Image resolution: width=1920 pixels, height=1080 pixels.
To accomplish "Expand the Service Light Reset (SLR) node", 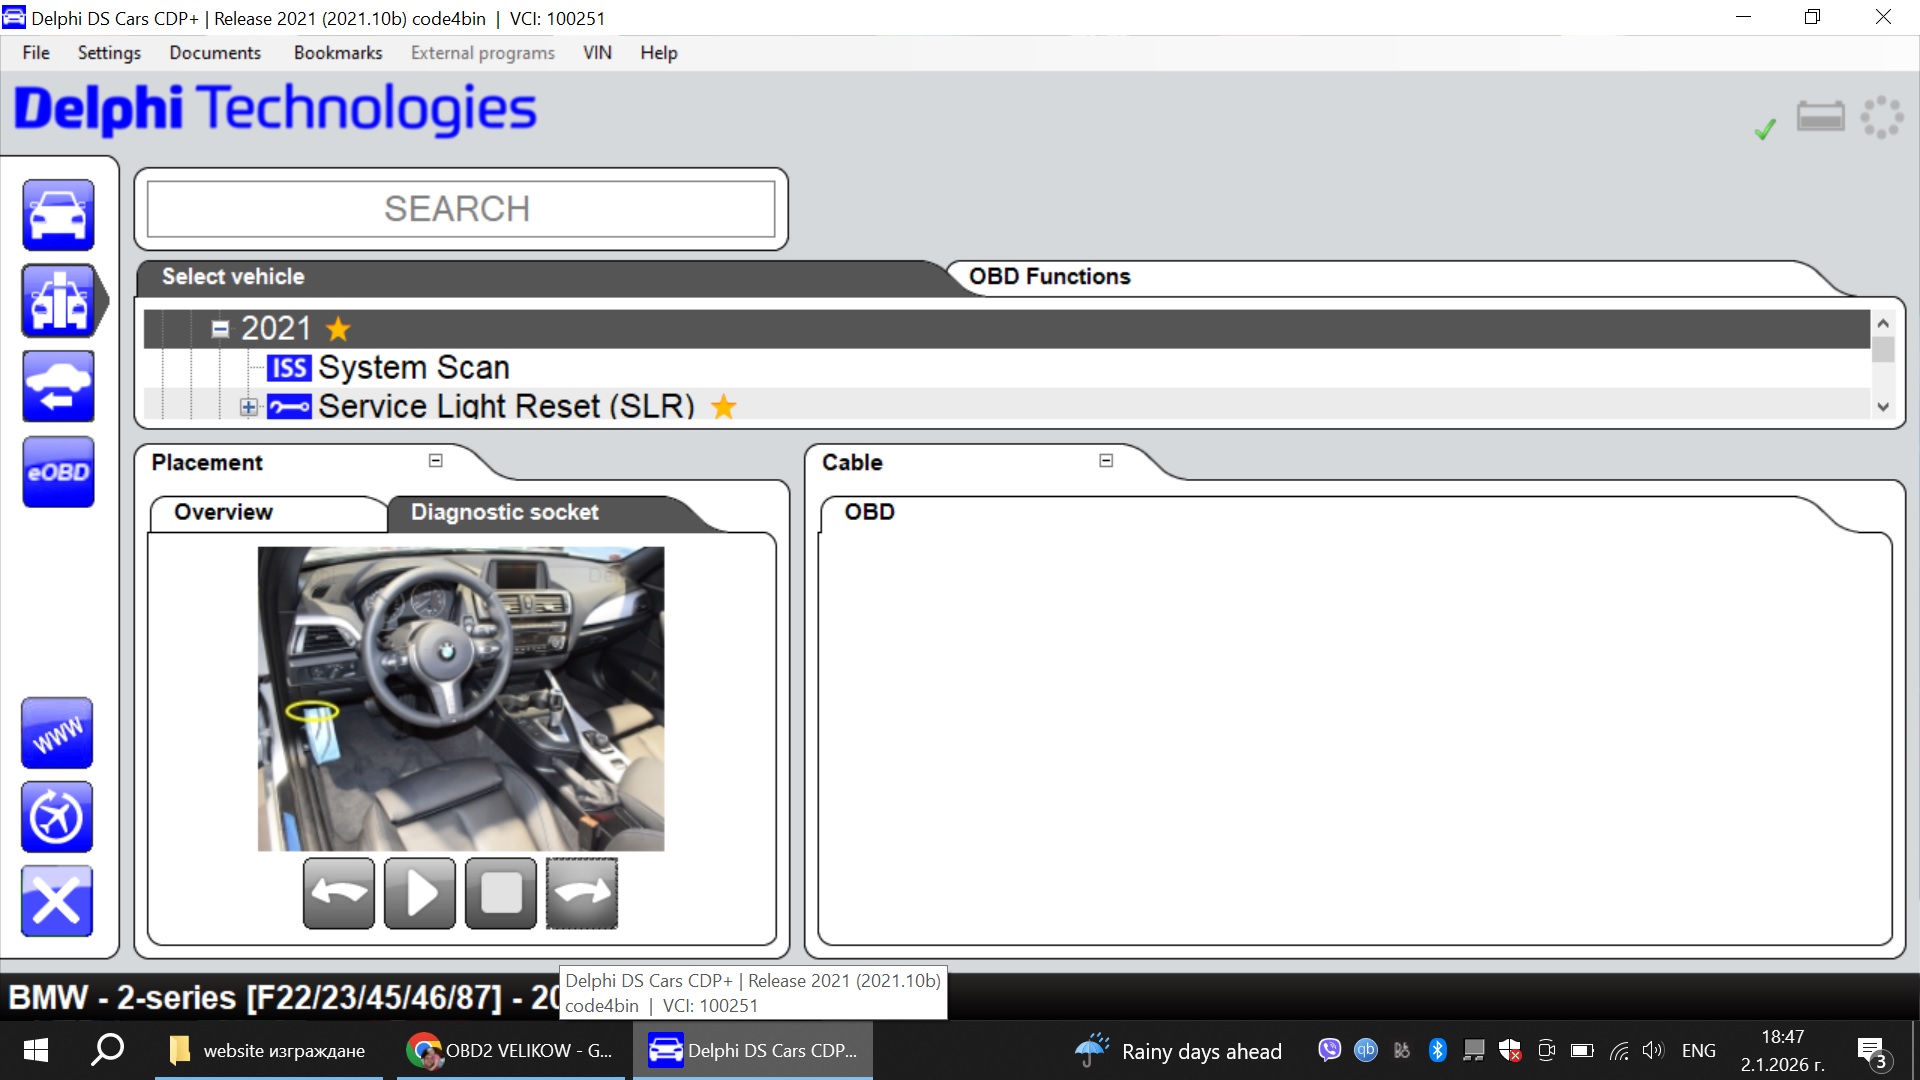I will (248, 407).
